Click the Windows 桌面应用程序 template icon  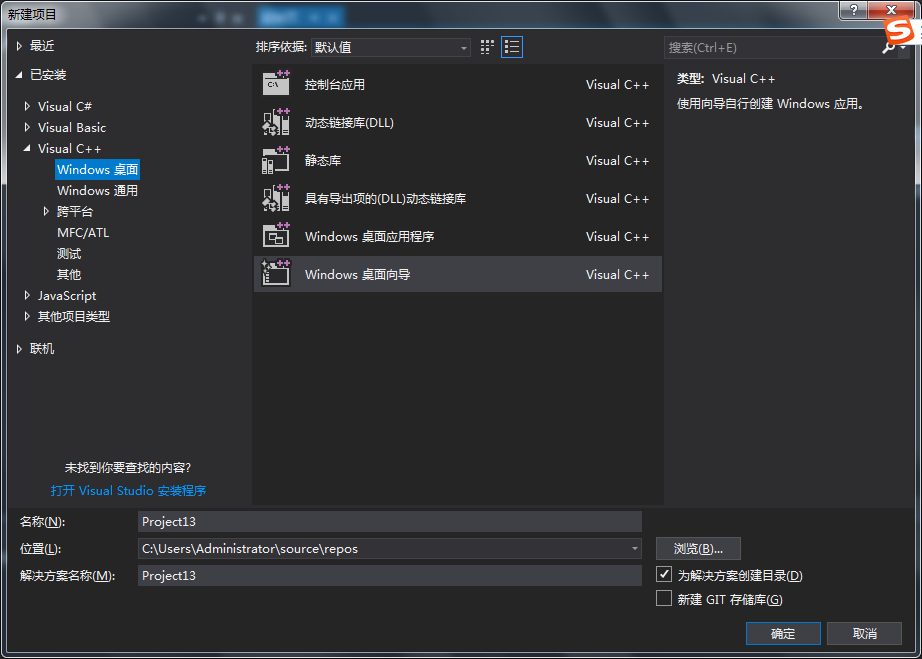(x=276, y=236)
